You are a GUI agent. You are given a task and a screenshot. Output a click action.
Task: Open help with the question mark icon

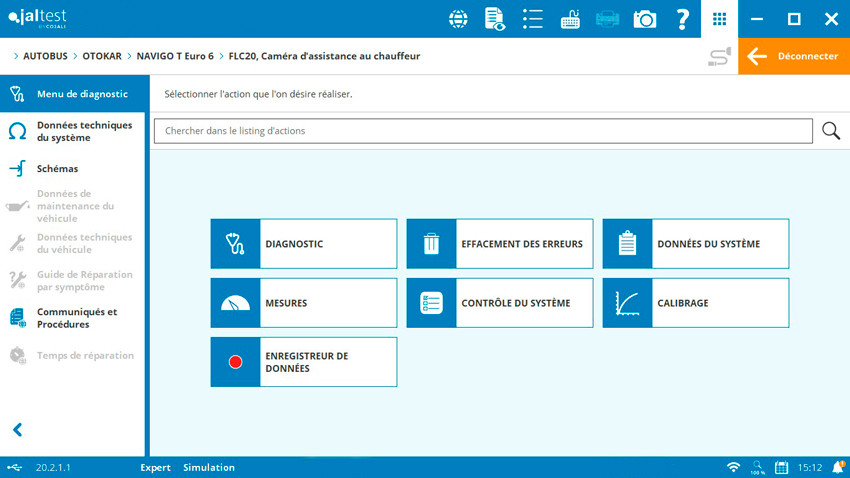pyautogui.click(x=682, y=19)
